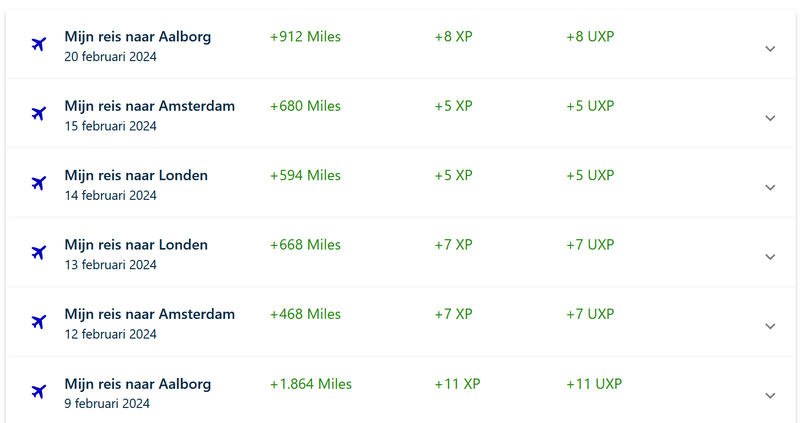This screenshot has height=423, width=800.
Task: Open the +680 Miles trip to Amsterdam title
Action: pyautogui.click(x=149, y=106)
